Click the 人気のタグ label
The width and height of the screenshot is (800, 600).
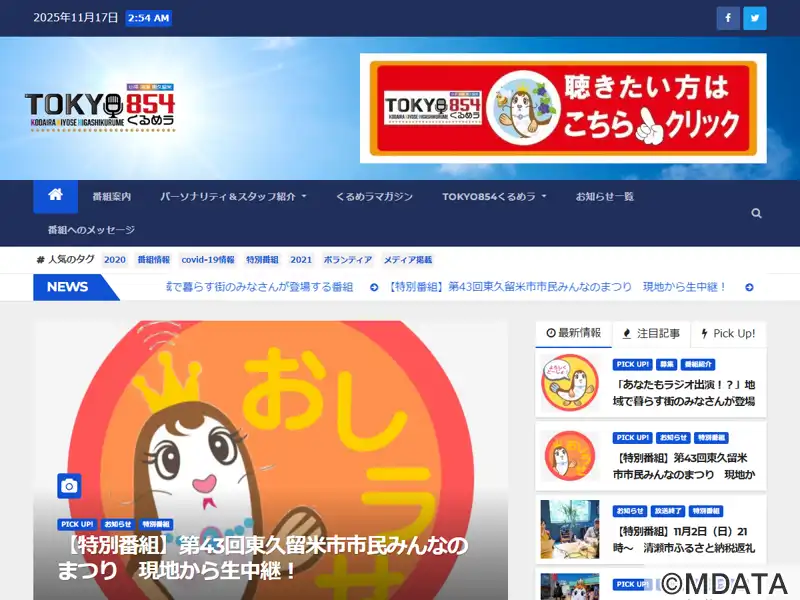click(x=66, y=260)
